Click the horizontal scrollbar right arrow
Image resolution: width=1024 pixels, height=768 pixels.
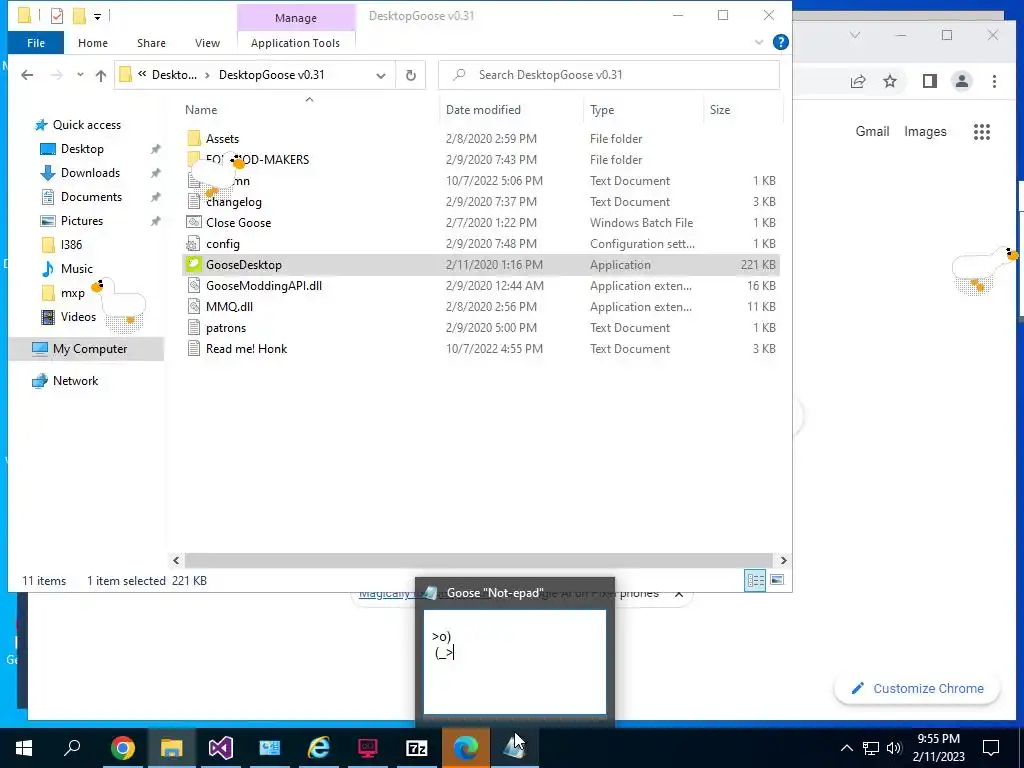[783, 560]
